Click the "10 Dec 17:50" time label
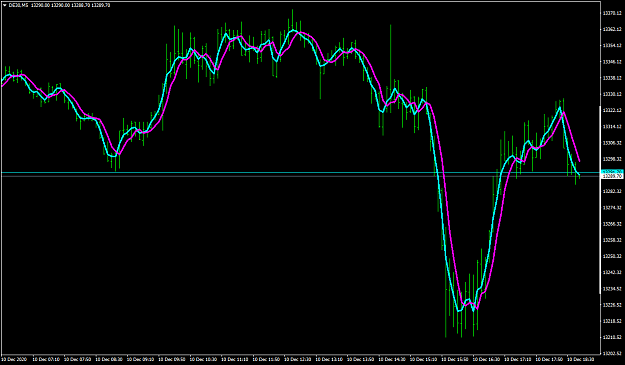Screen dimensions: 625x365 tap(550, 359)
